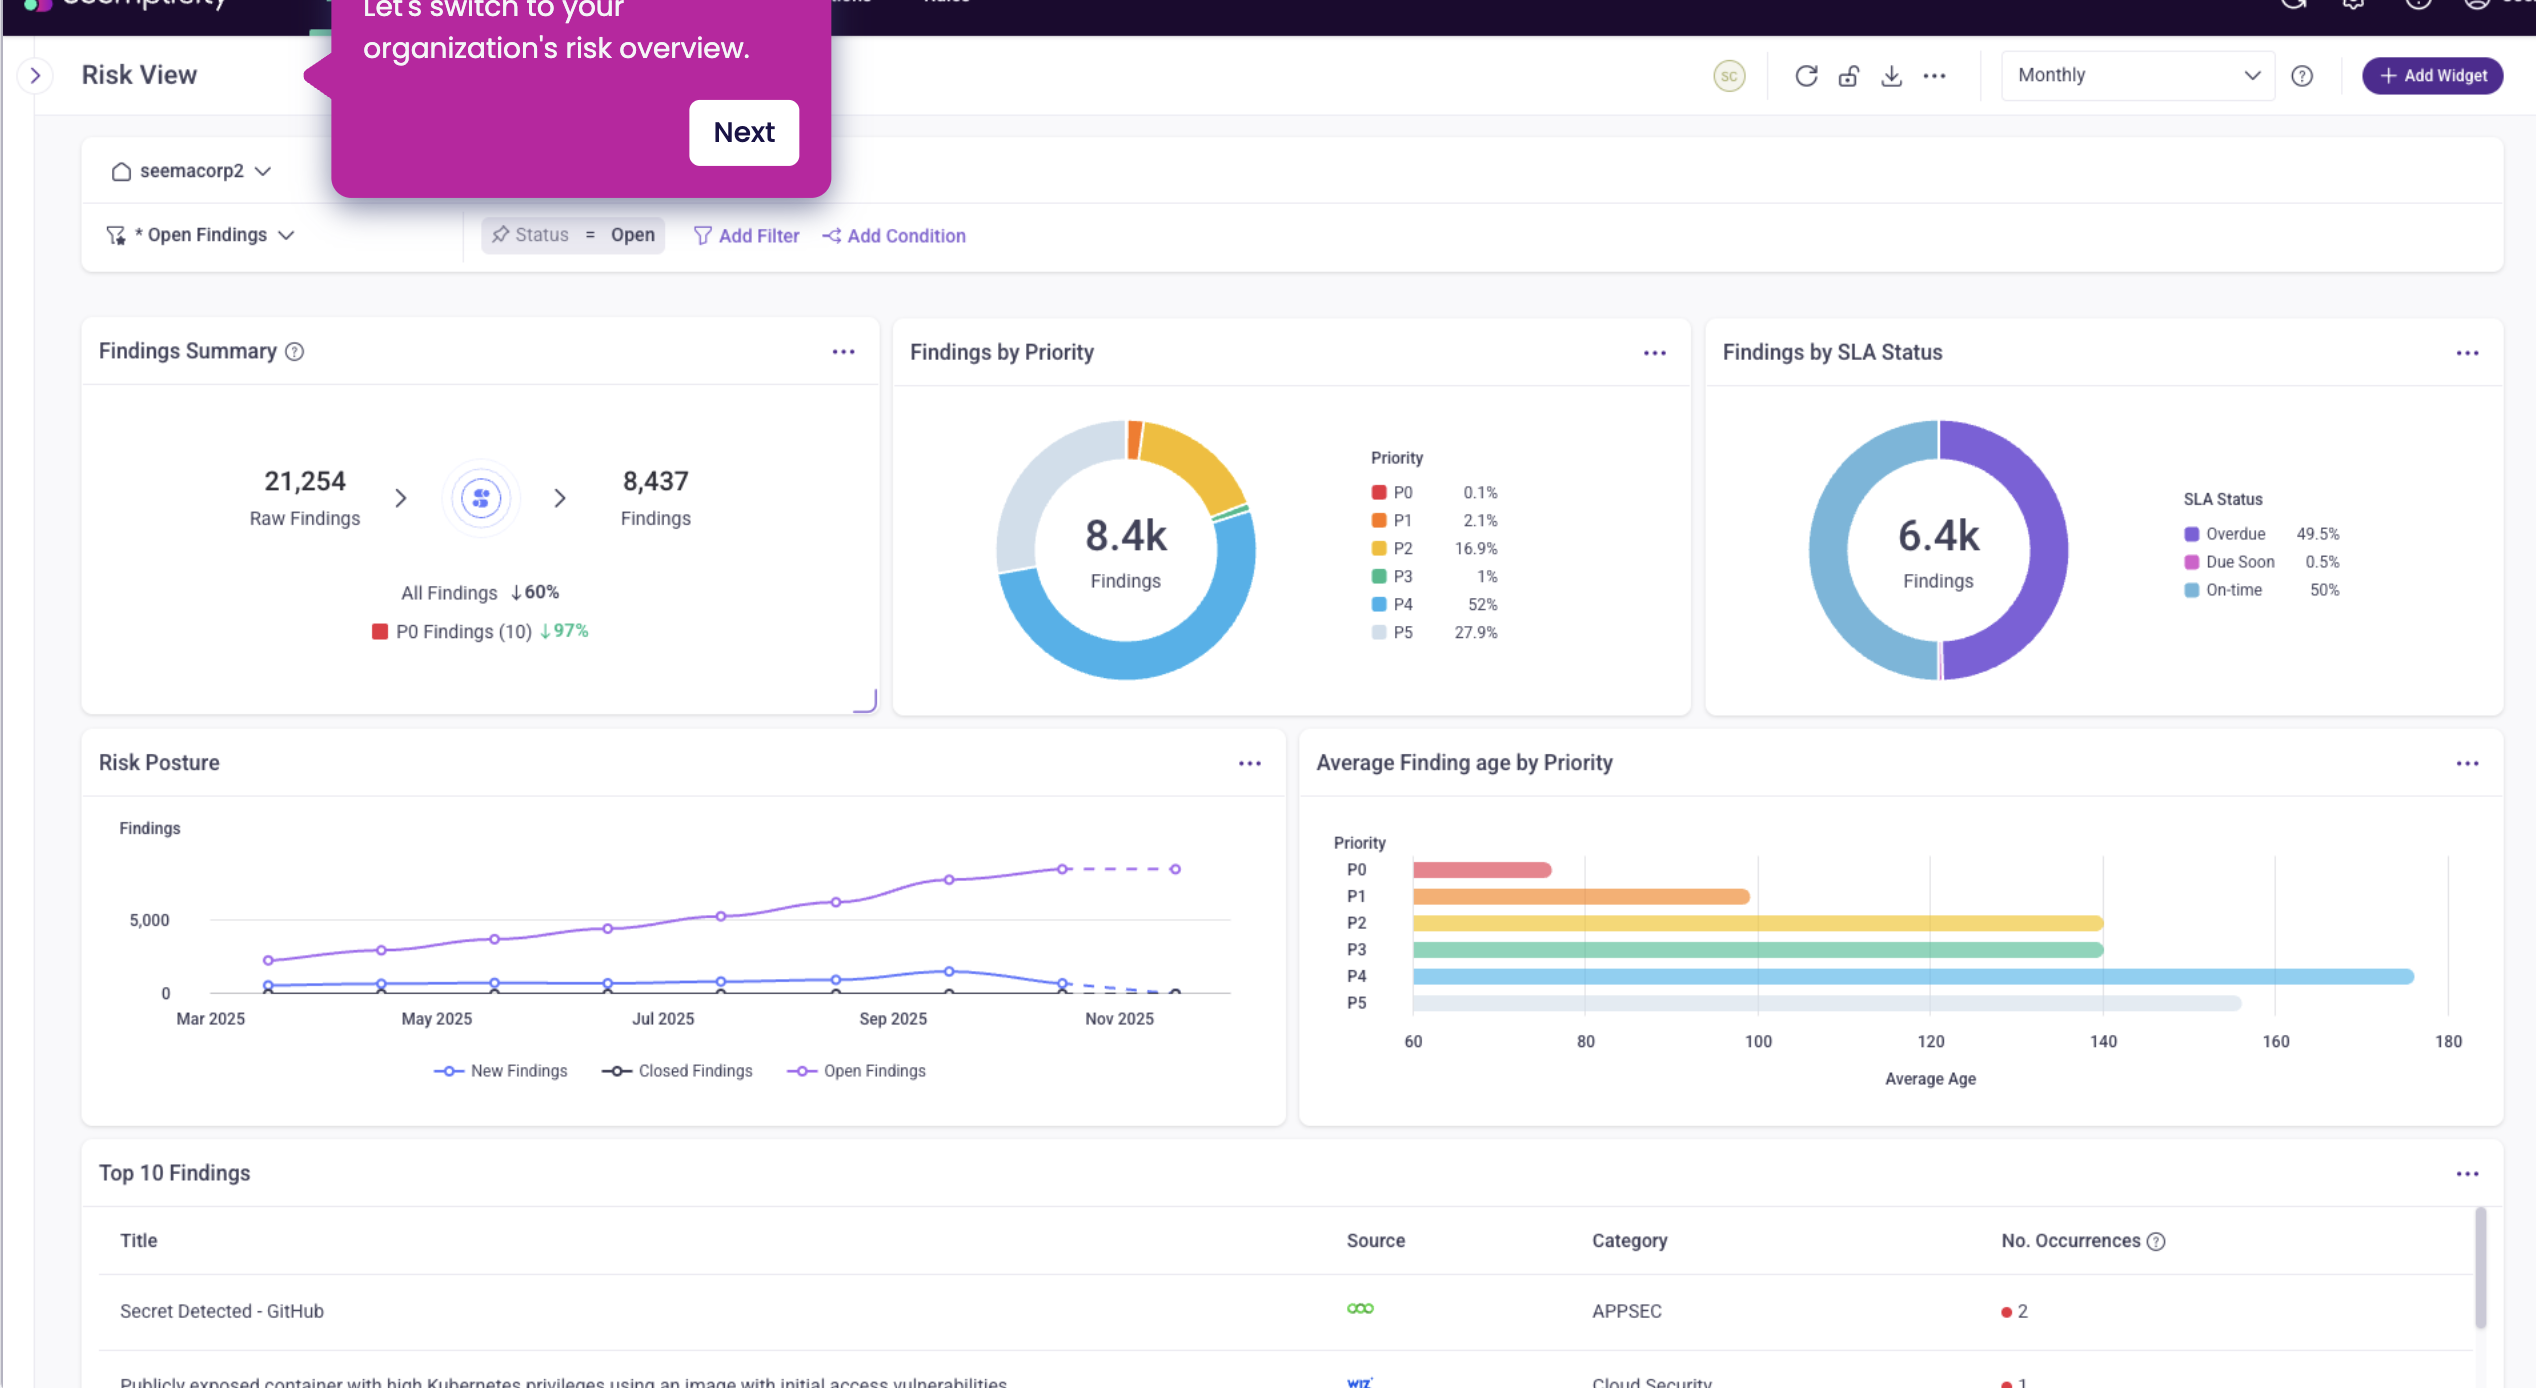Click the Findings Summary info icon
Image resolution: width=2536 pixels, height=1388 pixels.
[x=294, y=352]
